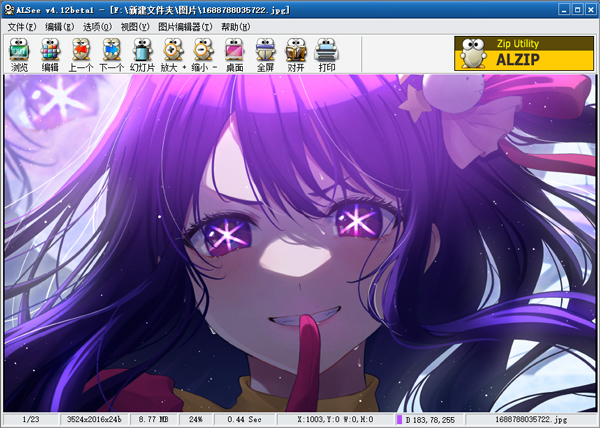Click the Browse (浏览) toolbar icon

tap(19, 53)
